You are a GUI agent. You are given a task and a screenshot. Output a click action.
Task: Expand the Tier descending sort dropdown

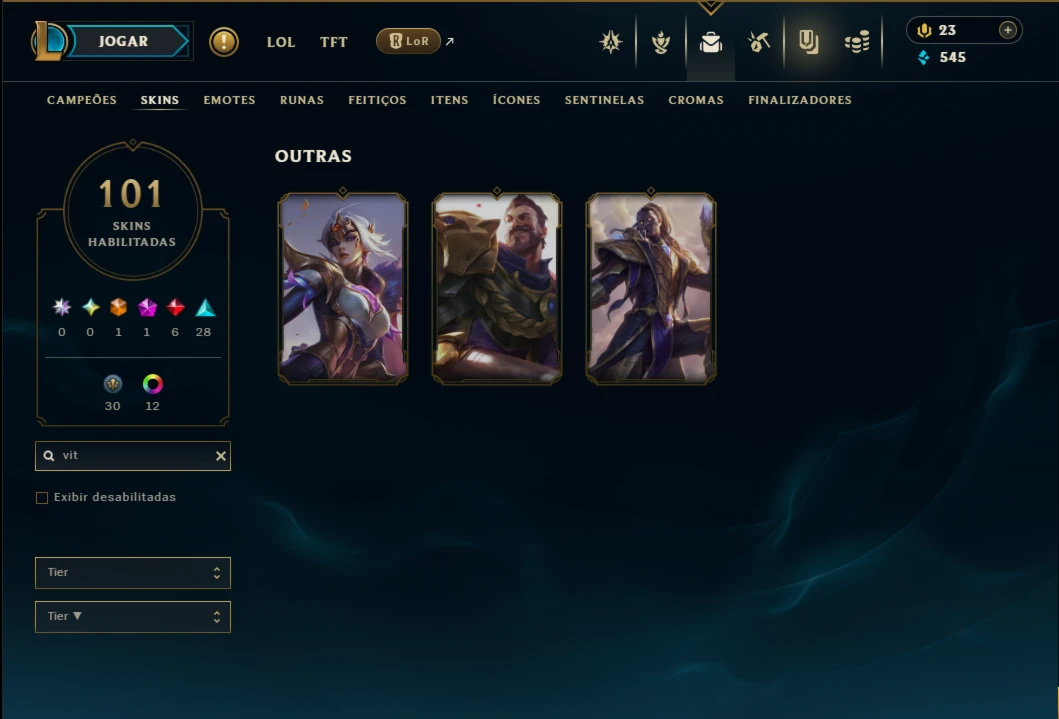[x=133, y=616]
